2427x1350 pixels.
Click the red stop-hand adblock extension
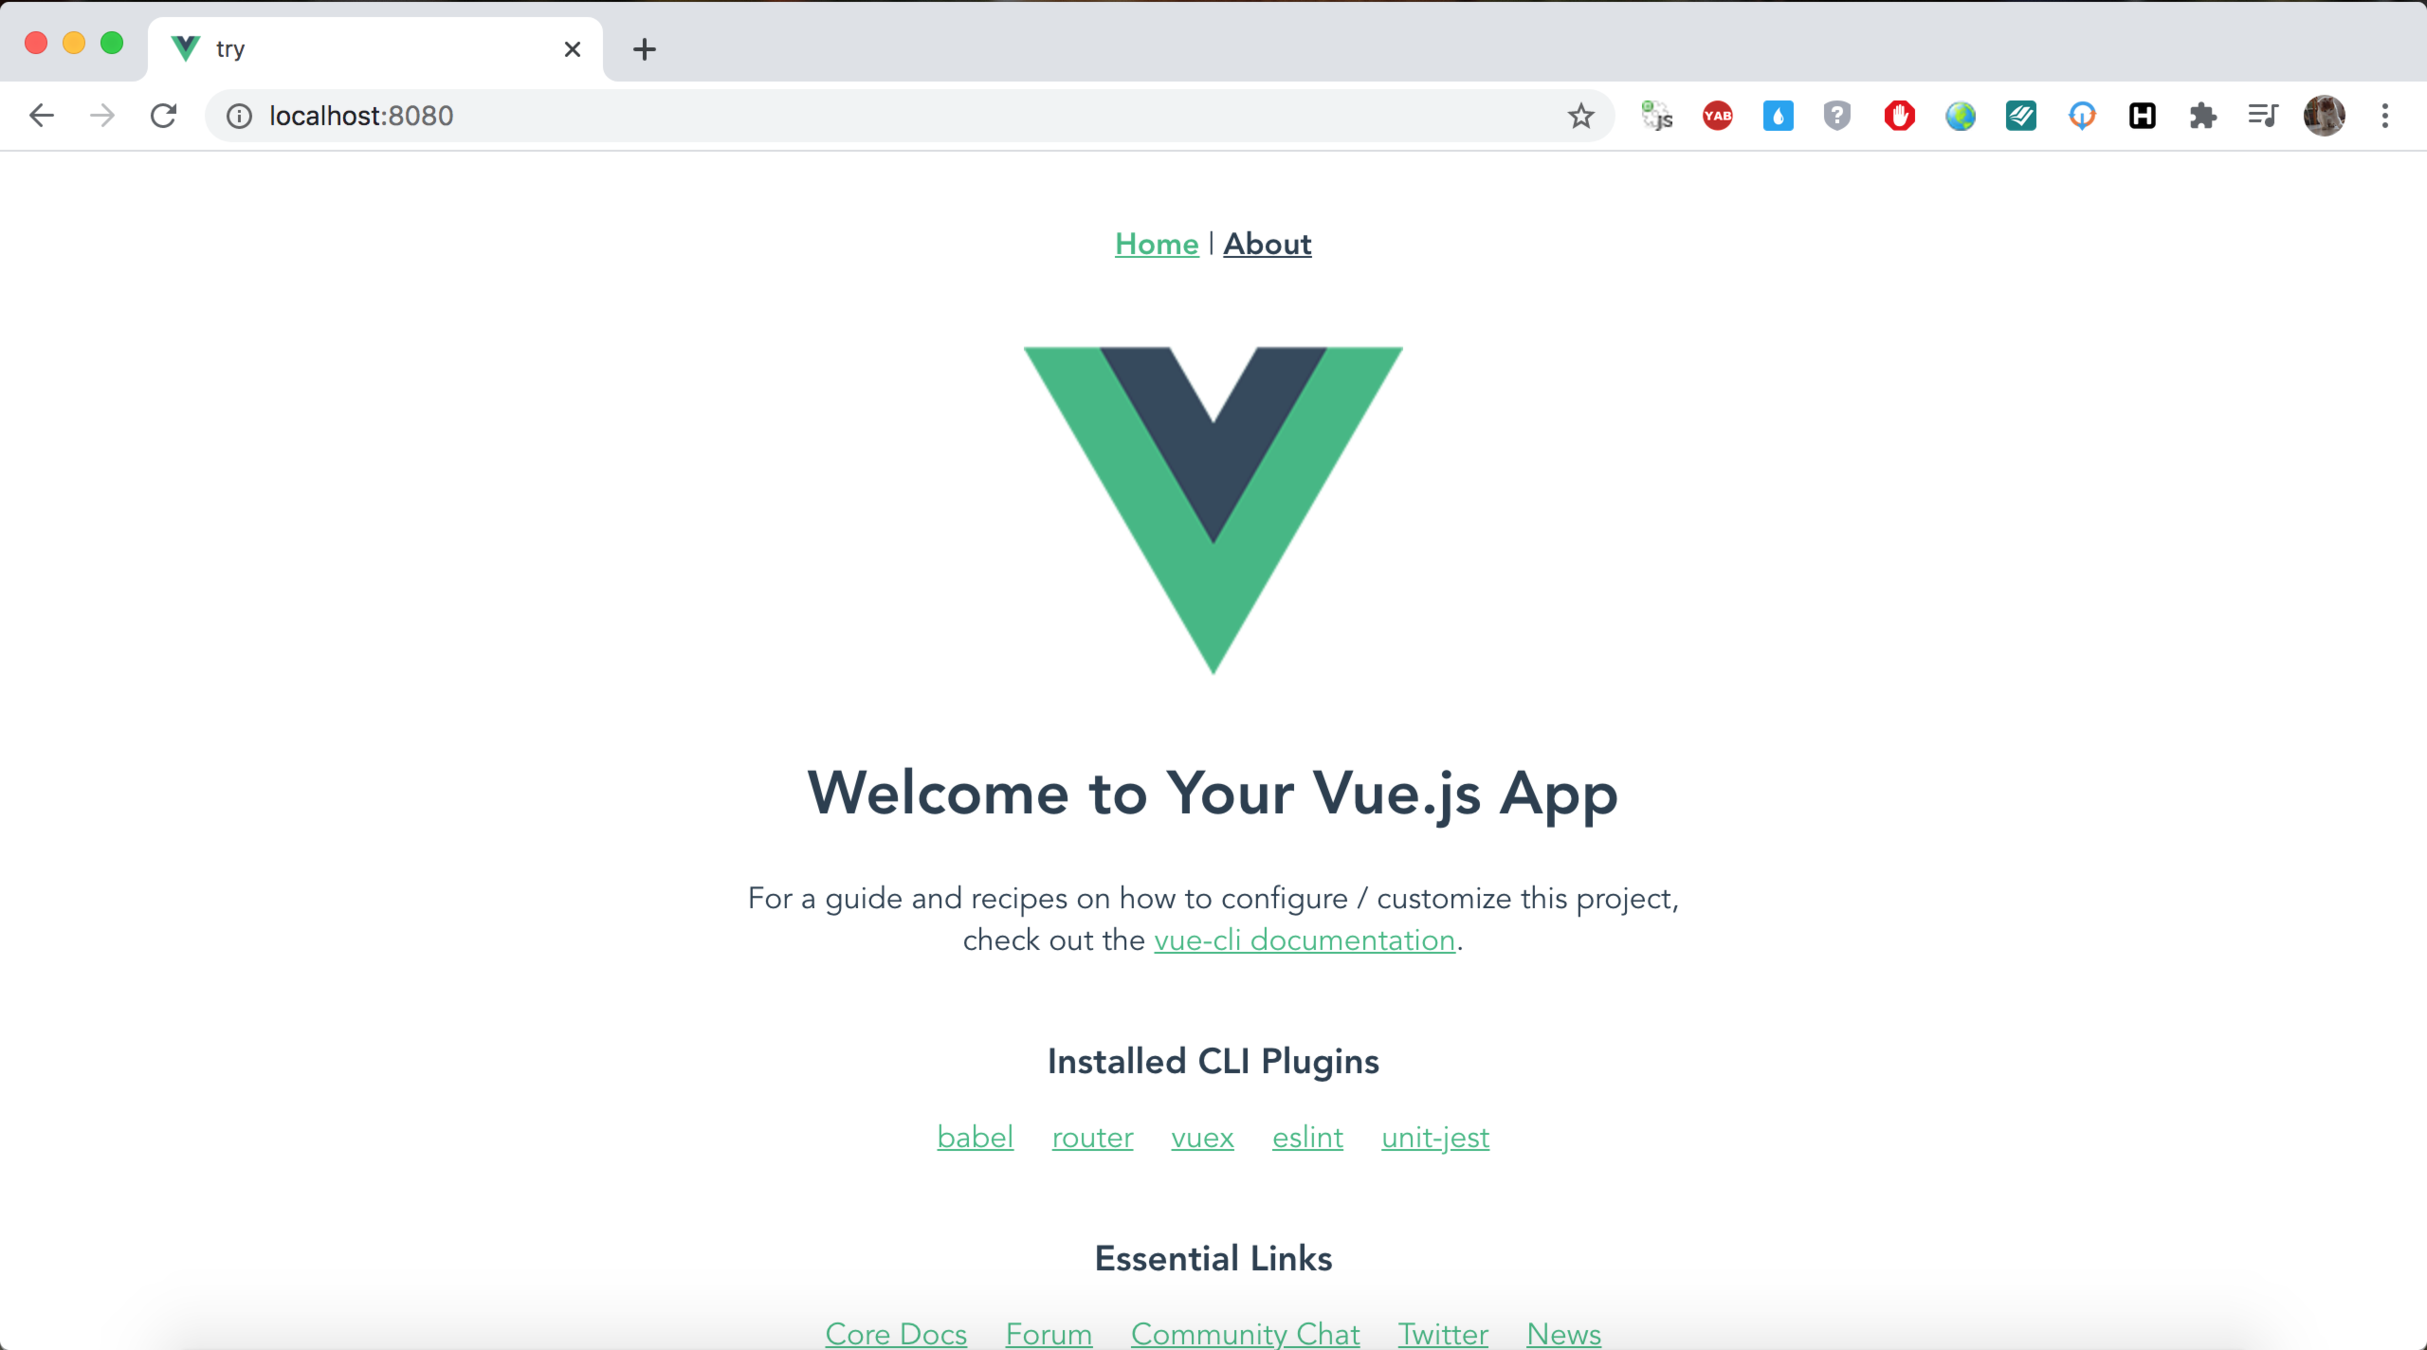click(1899, 116)
